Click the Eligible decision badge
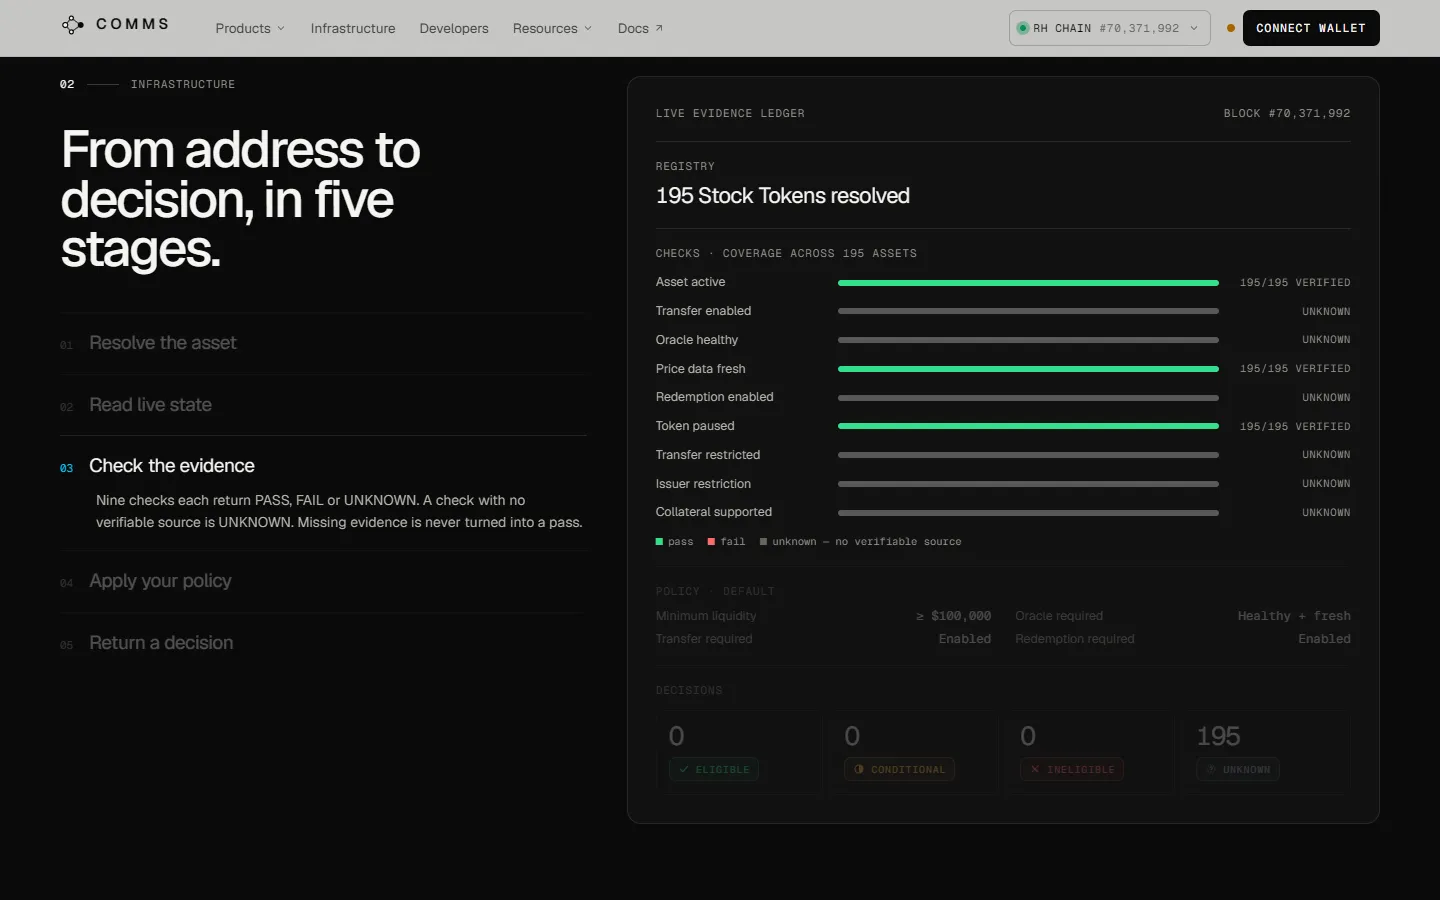 point(714,769)
